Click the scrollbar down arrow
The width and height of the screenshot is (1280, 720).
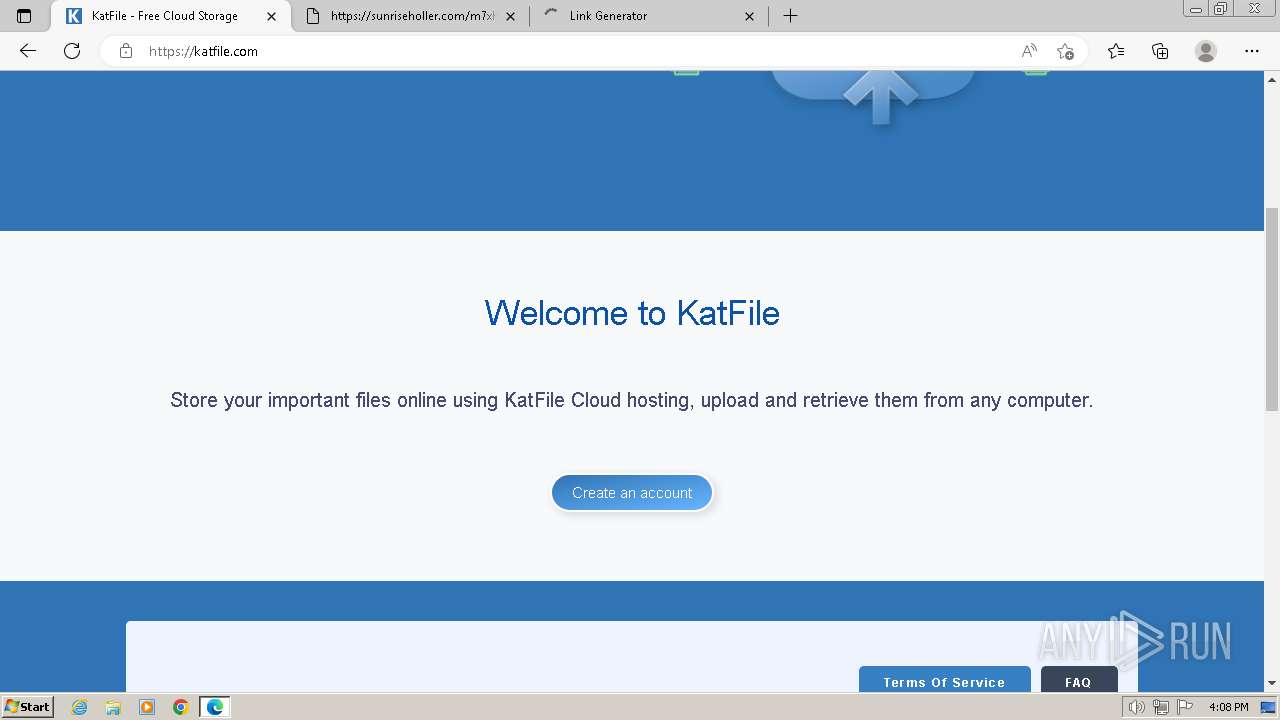(1272, 683)
